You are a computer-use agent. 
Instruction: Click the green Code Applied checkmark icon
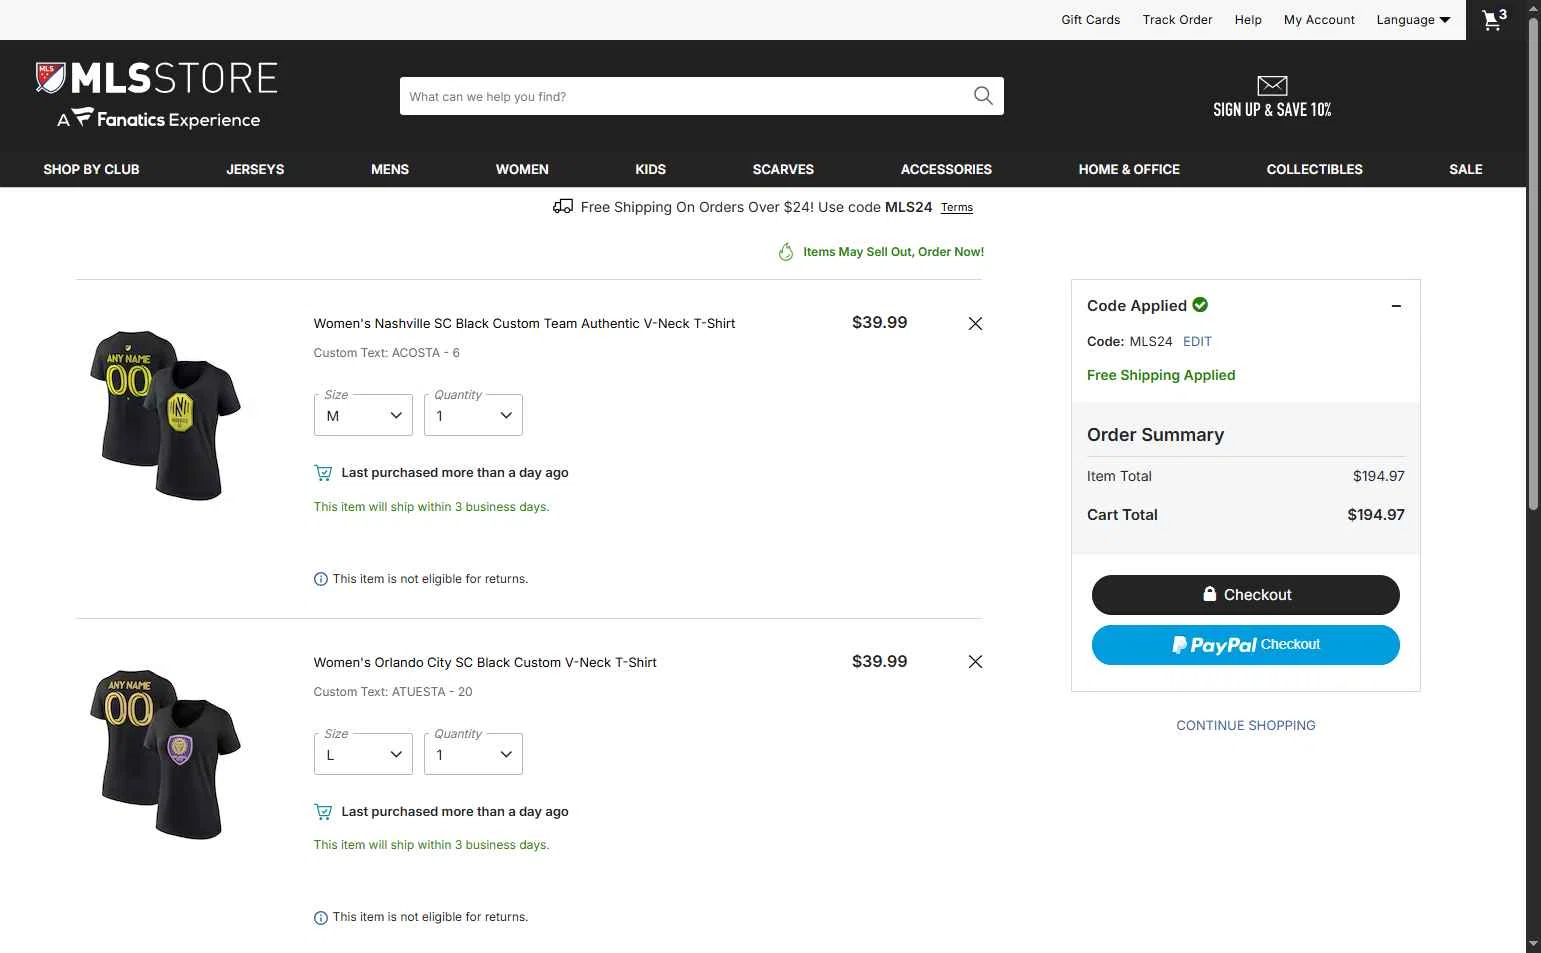point(1200,305)
